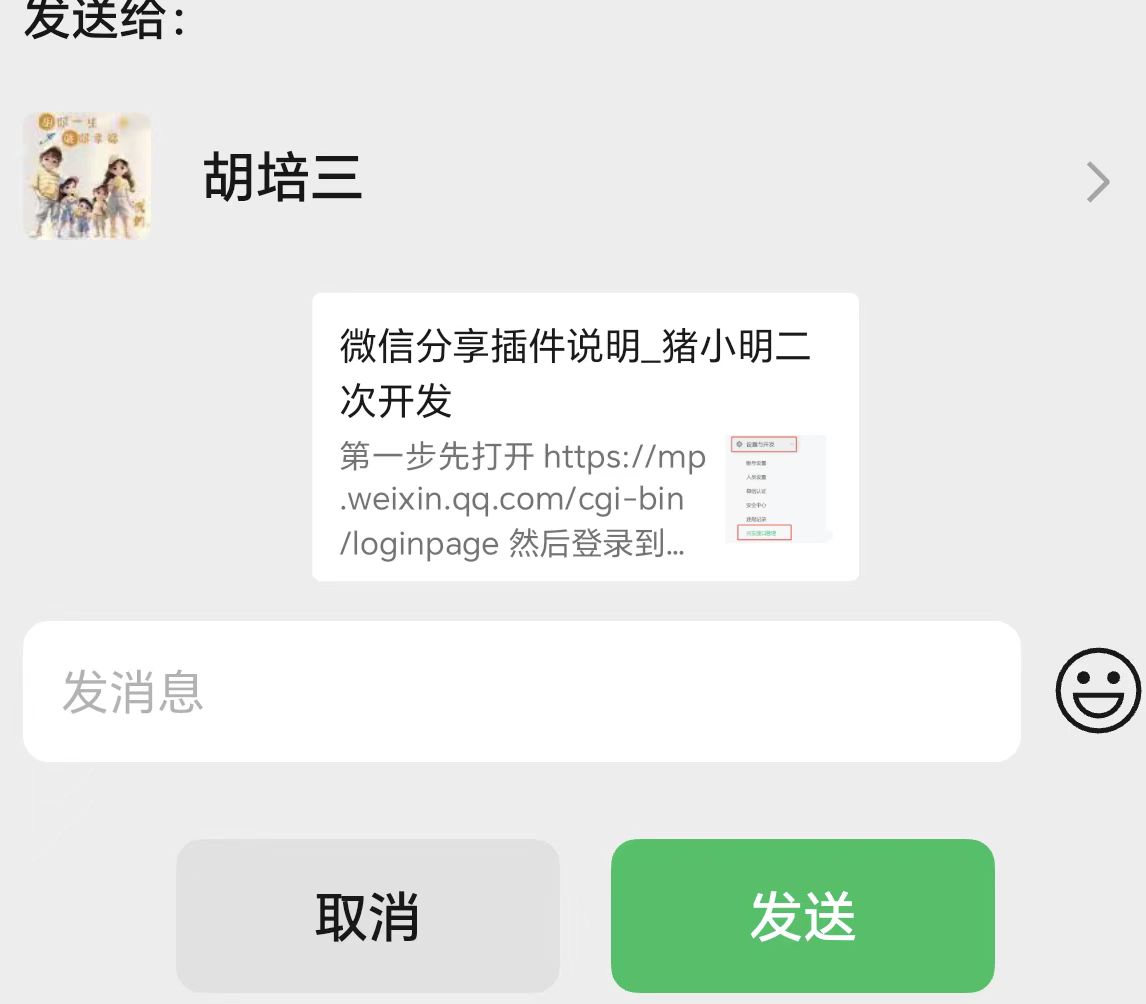
Task: Click the 人员设置 entry in the thumbnail menu
Action: (x=756, y=477)
